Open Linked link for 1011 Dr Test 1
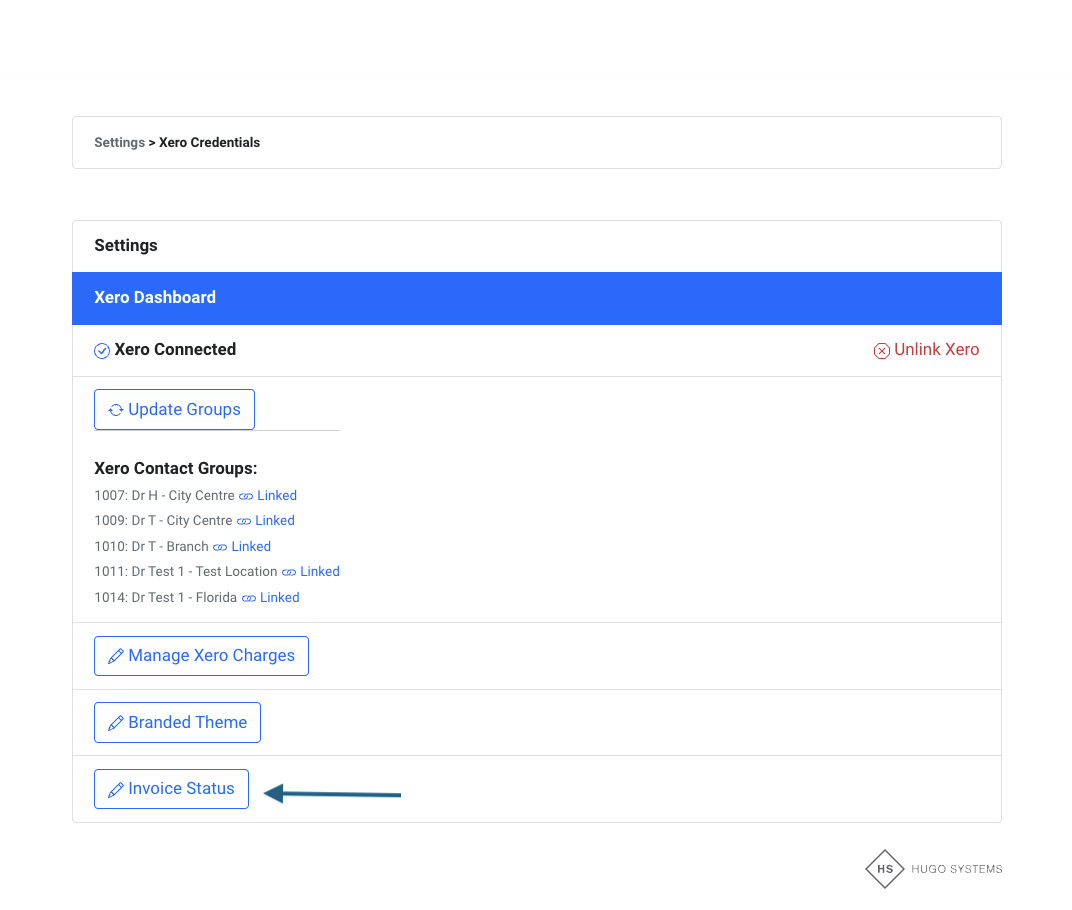The image size is (1072, 910). pyautogui.click(x=320, y=572)
